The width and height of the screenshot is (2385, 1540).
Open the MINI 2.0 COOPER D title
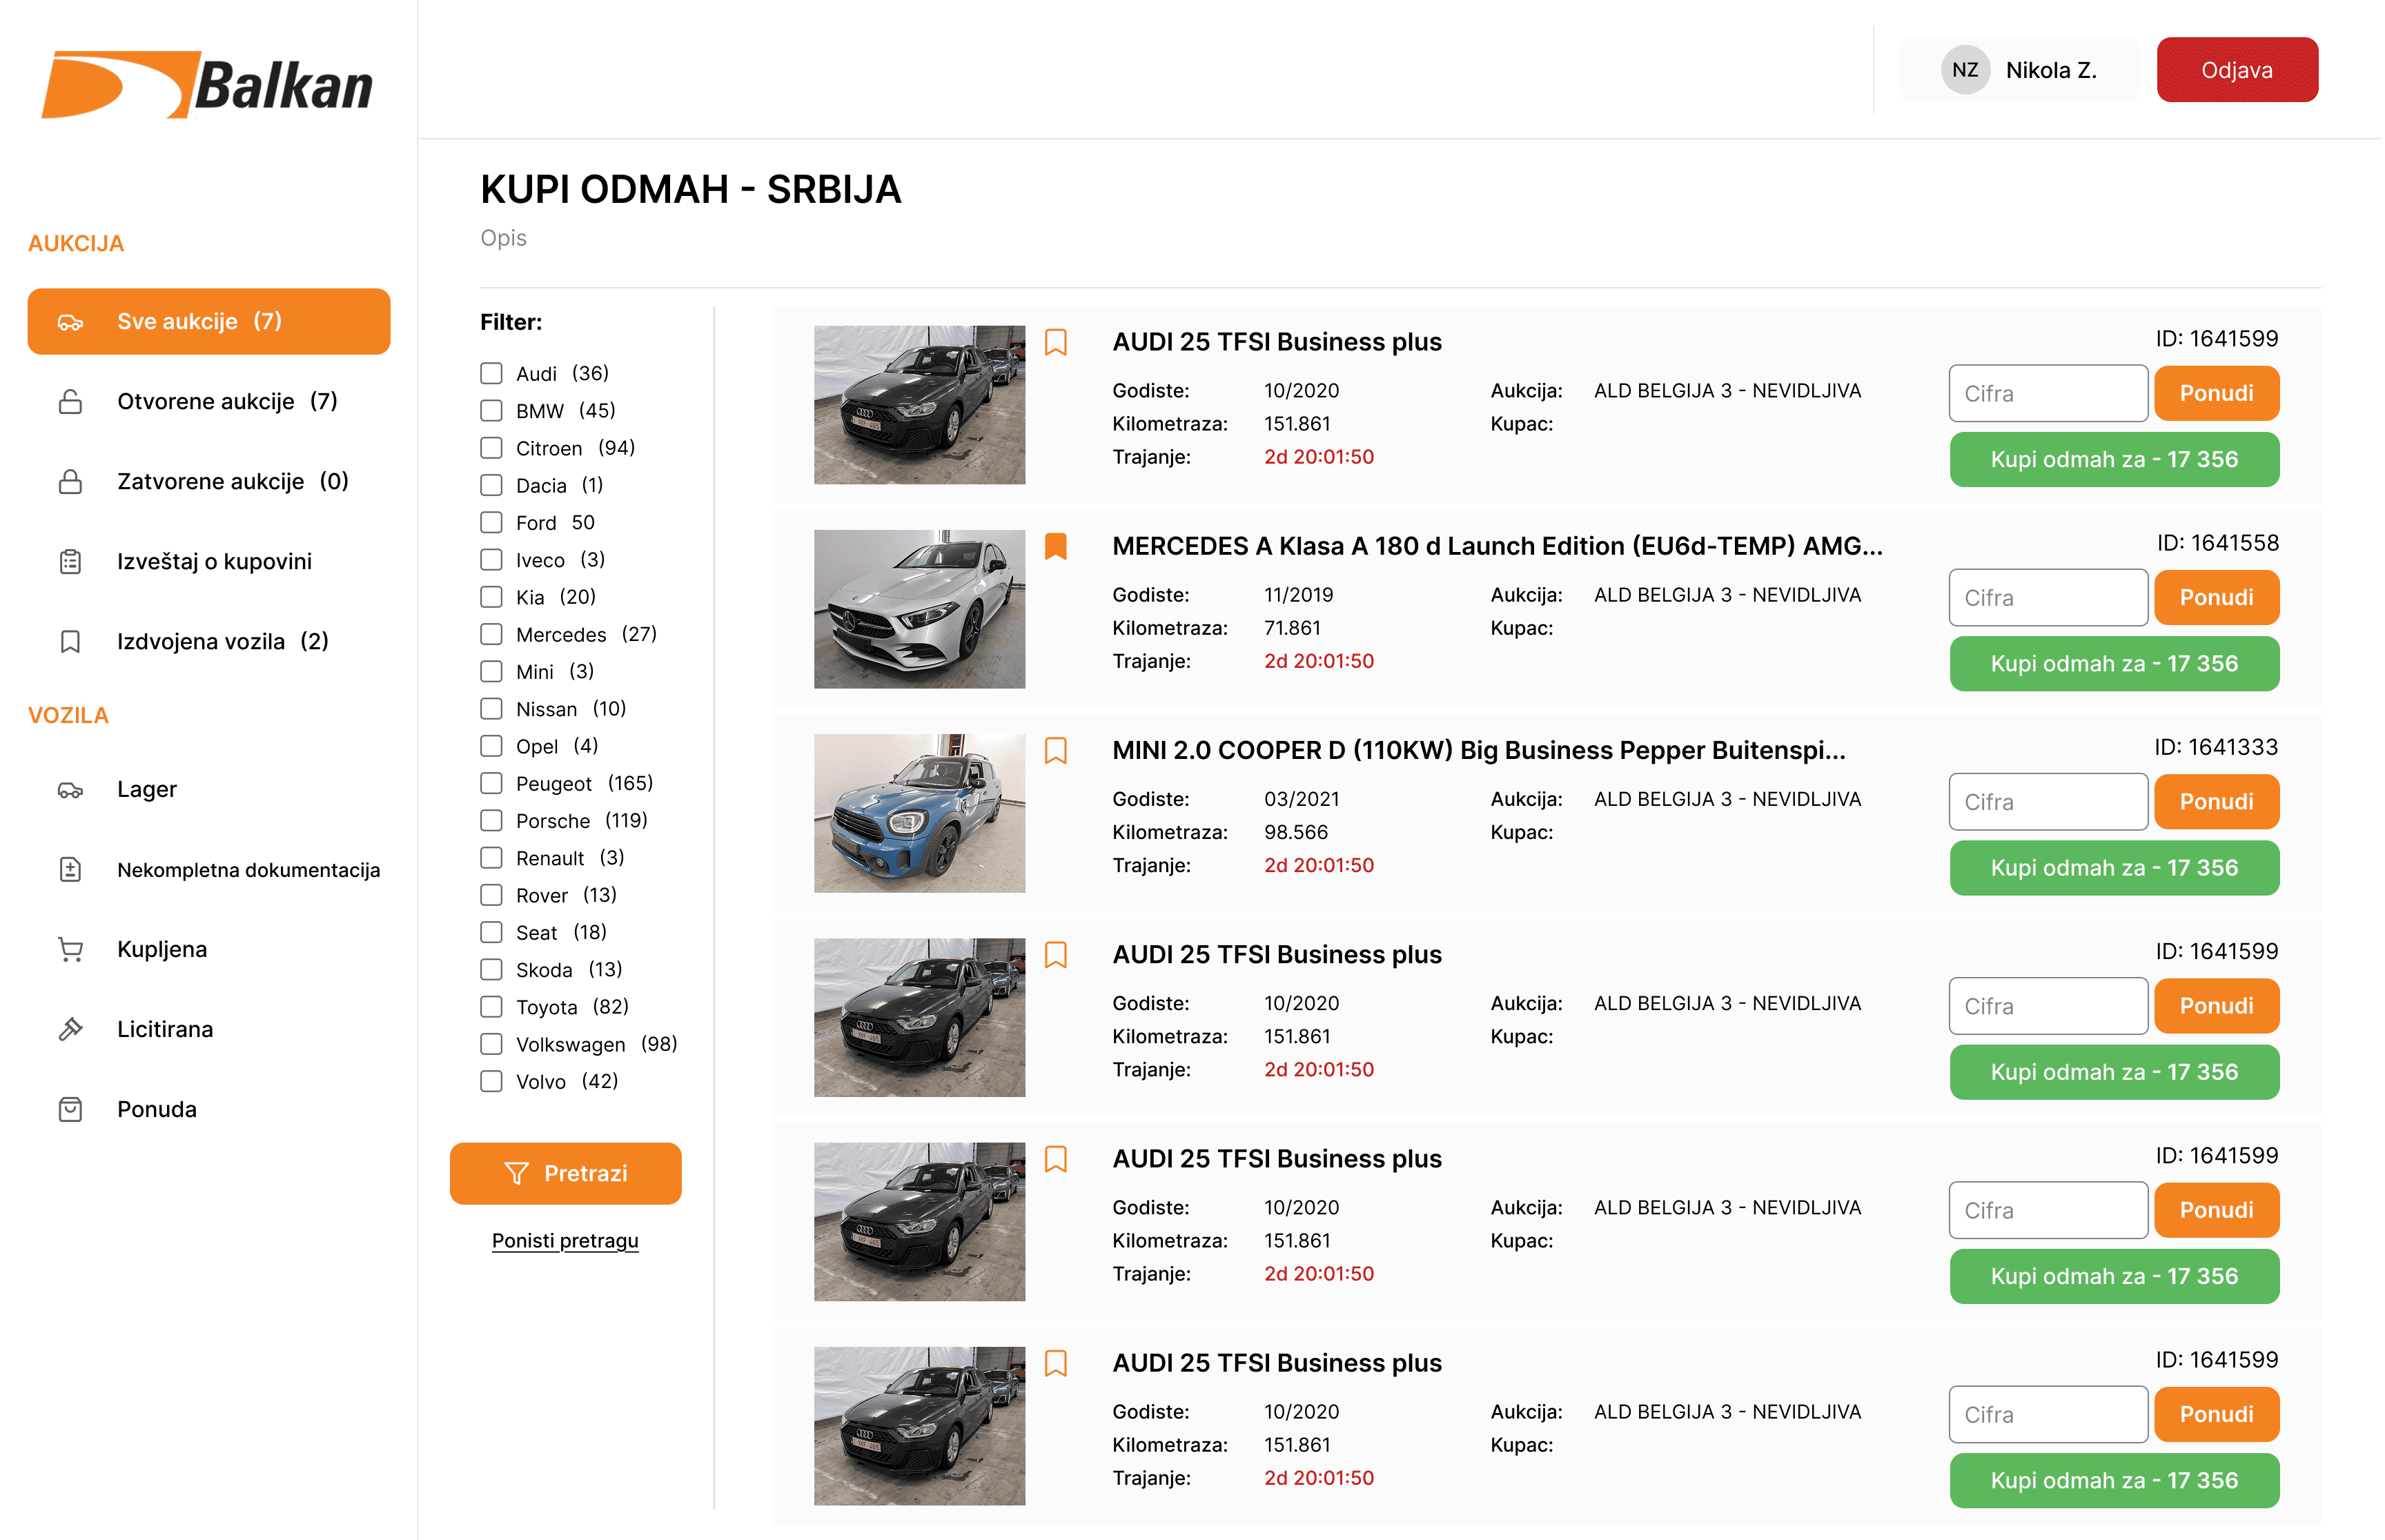(1479, 750)
